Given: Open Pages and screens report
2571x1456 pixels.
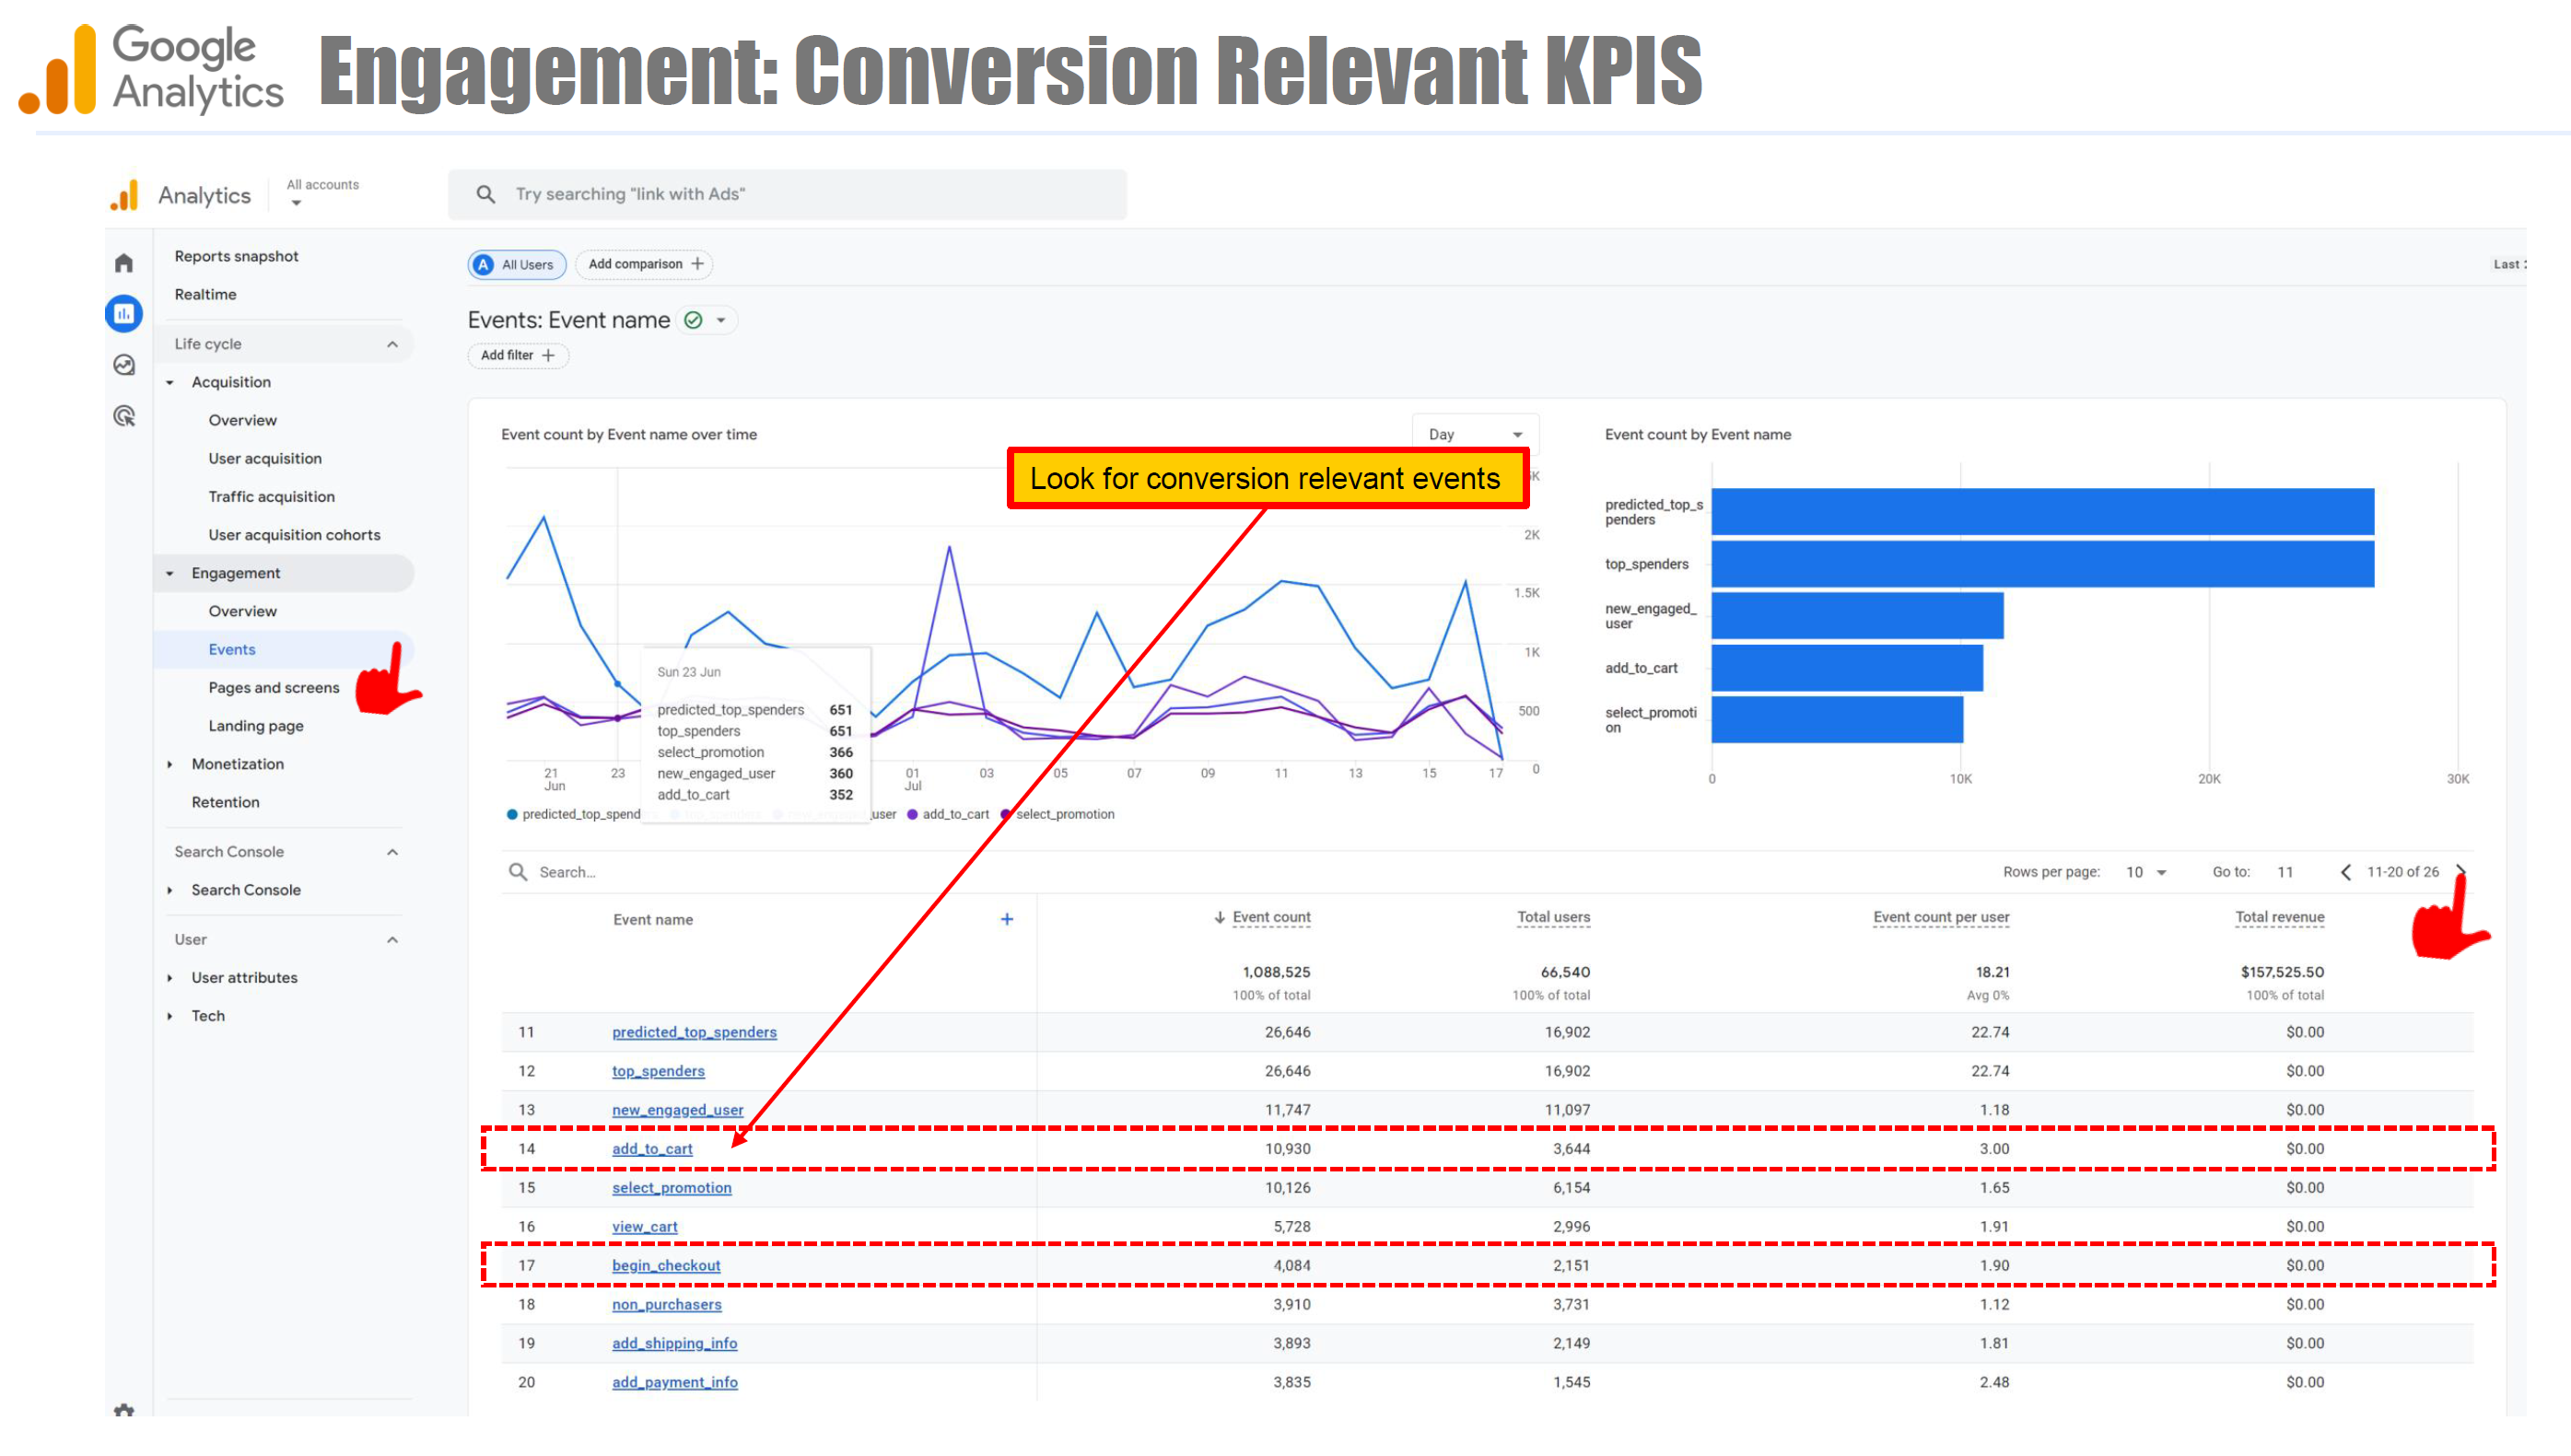Looking at the screenshot, I should [x=273, y=687].
